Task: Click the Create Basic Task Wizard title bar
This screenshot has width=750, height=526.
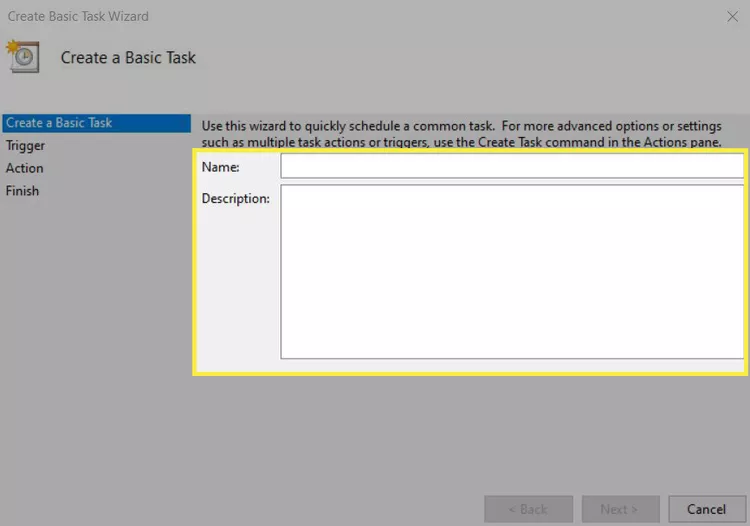Action: coord(300,17)
